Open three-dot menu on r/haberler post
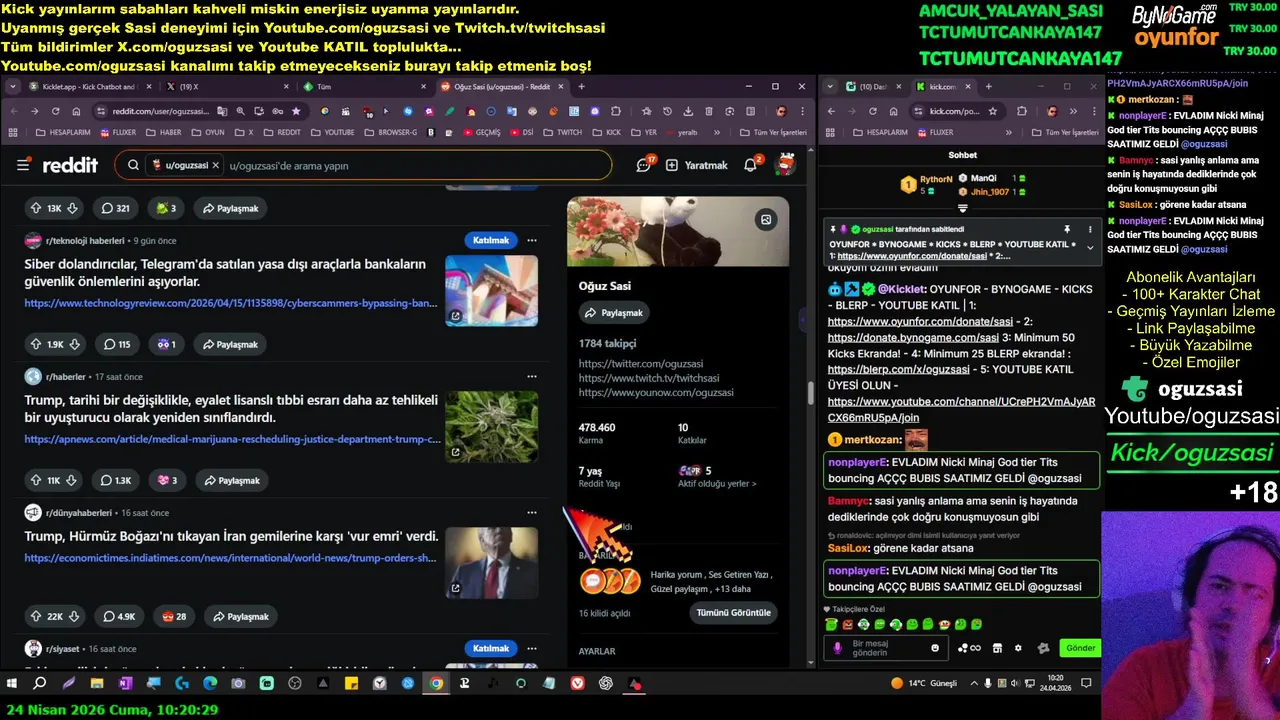Screen dimensions: 1280x720 [x=532, y=376]
